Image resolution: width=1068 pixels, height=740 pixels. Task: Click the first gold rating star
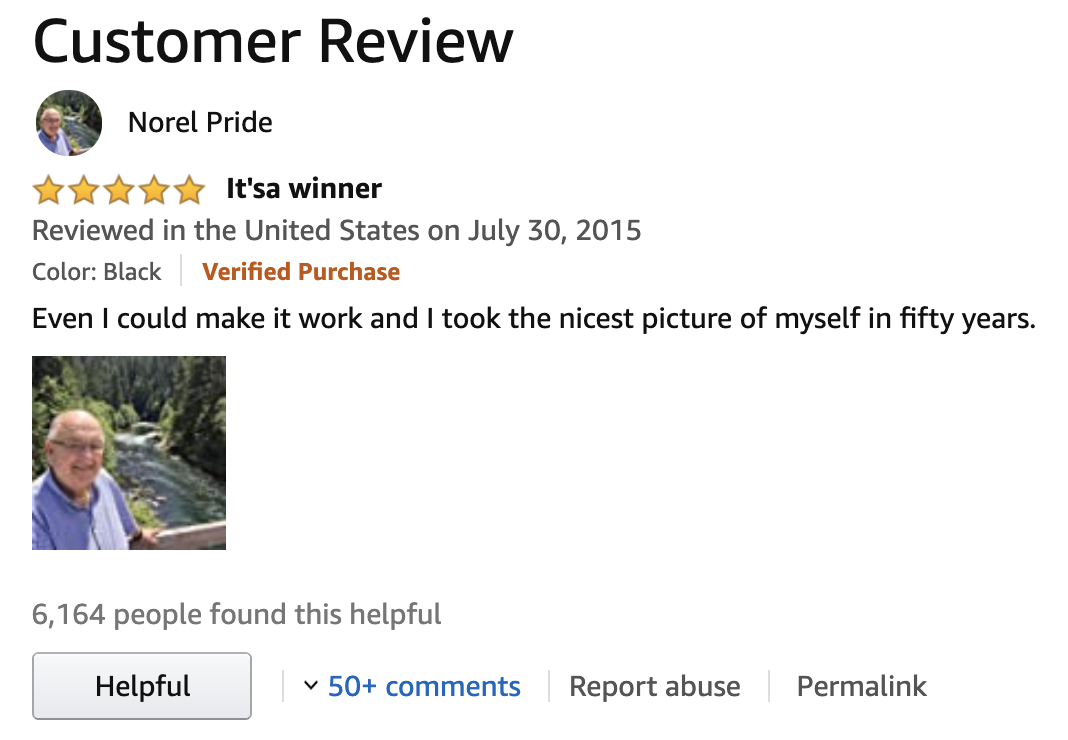(49, 189)
